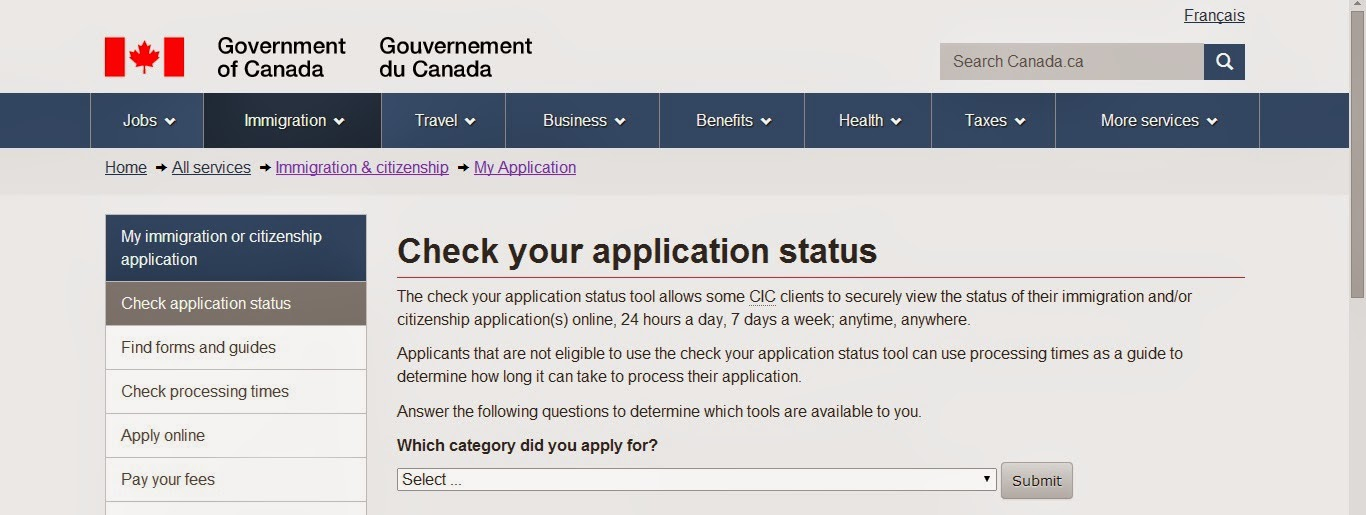Go to Home breadcrumb link
1366x515 pixels.
pyautogui.click(x=126, y=168)
